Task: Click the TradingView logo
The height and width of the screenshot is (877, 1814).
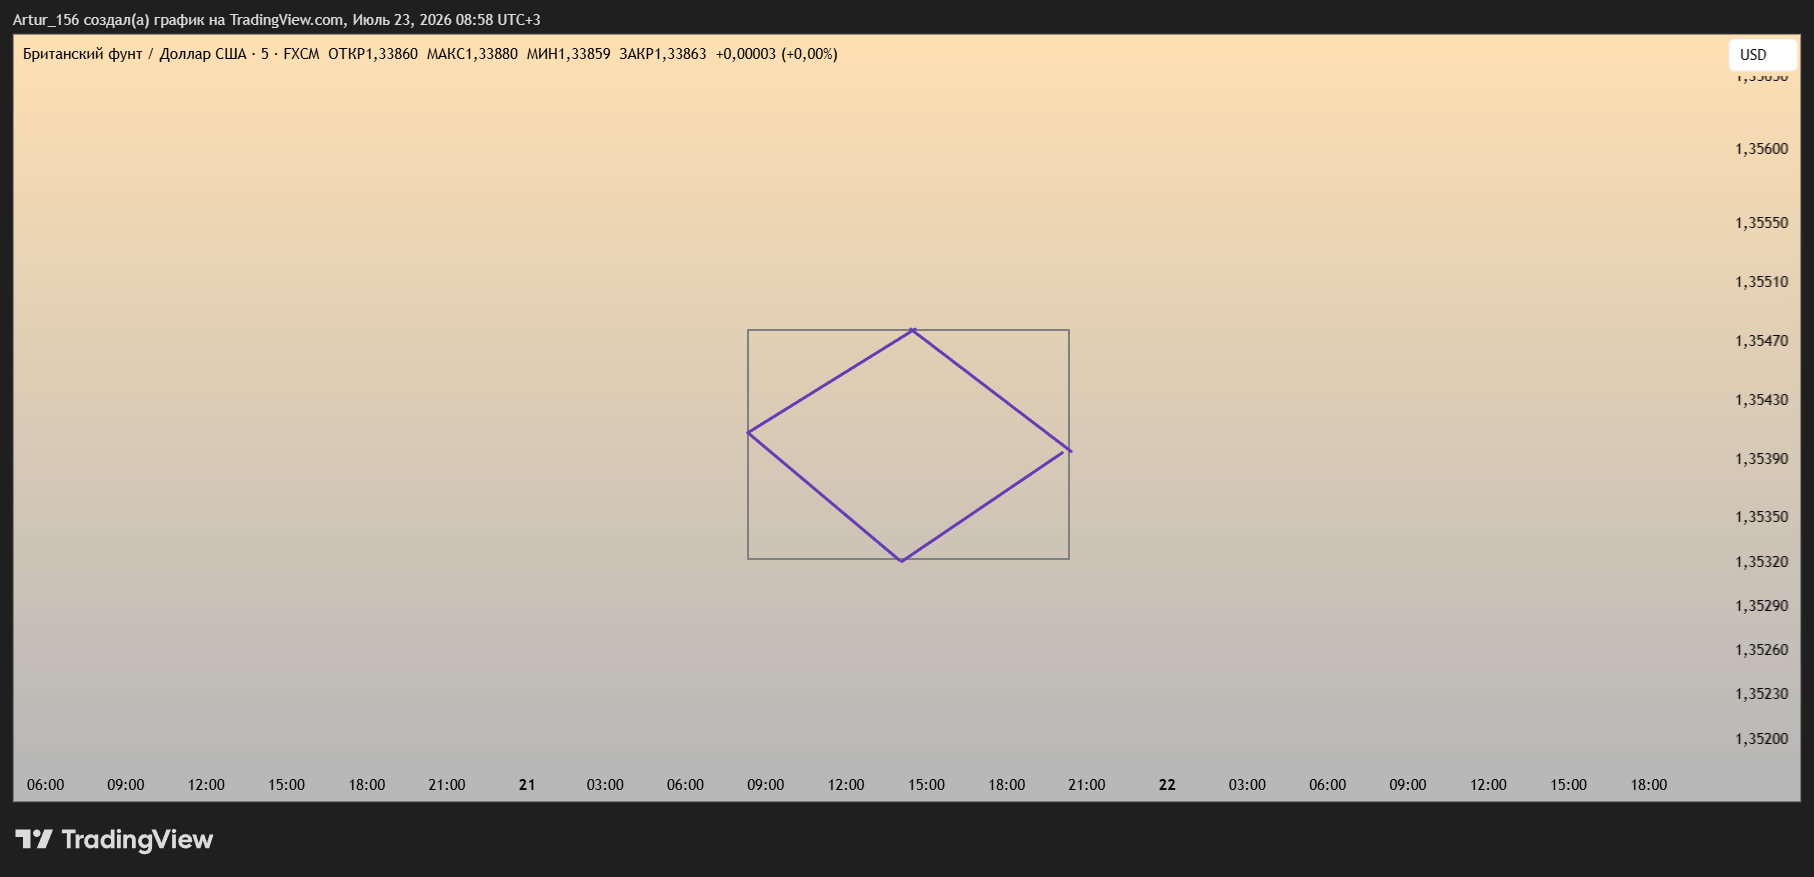Action: tap(114, 840)
